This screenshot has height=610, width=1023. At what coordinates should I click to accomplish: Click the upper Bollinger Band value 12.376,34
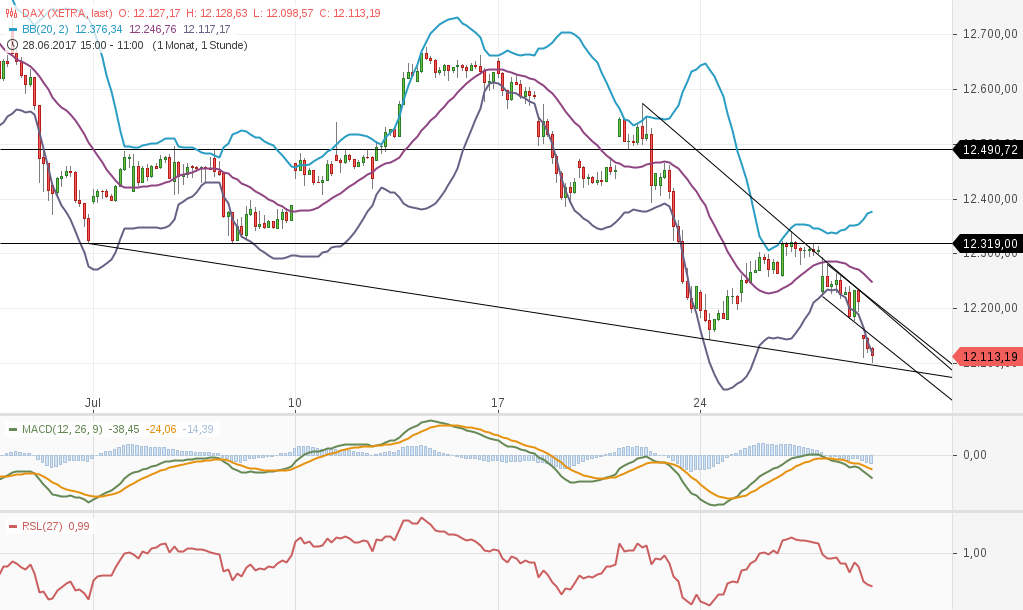97,30
